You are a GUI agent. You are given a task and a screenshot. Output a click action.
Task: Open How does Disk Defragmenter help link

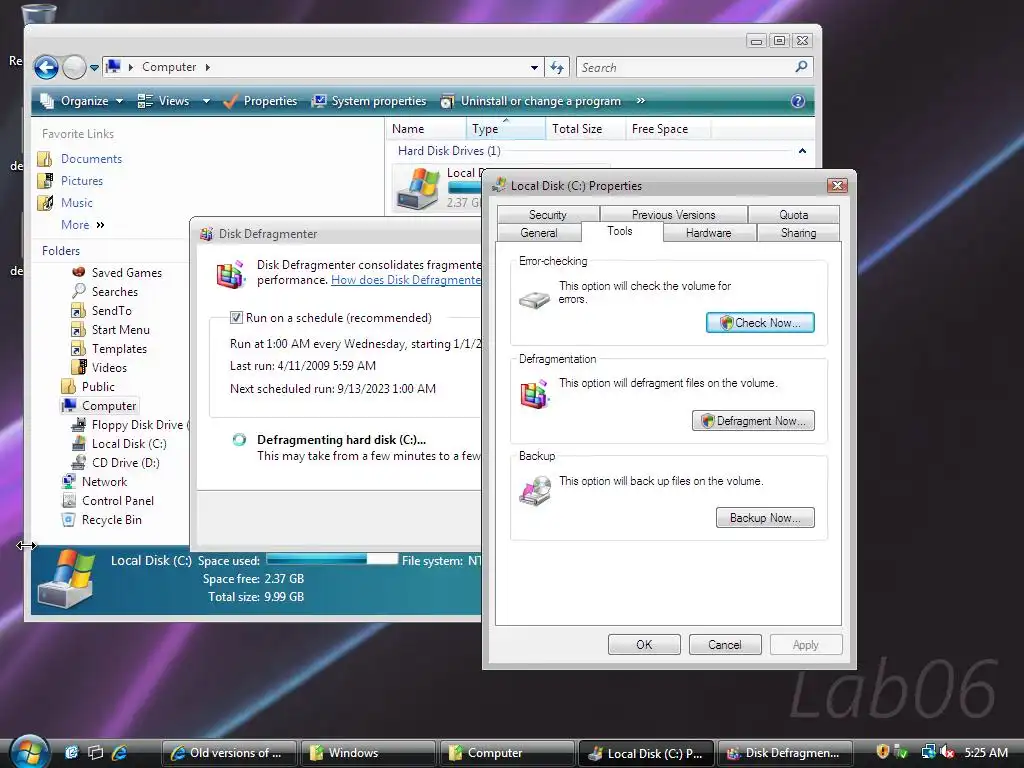click(406, 280)
